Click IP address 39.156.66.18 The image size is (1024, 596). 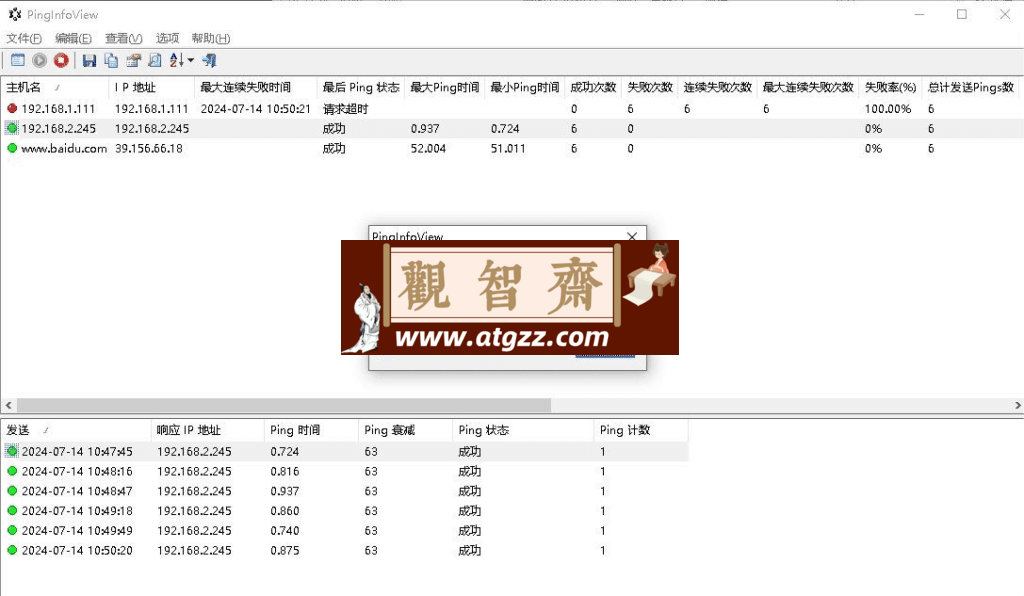pos(149,148)
